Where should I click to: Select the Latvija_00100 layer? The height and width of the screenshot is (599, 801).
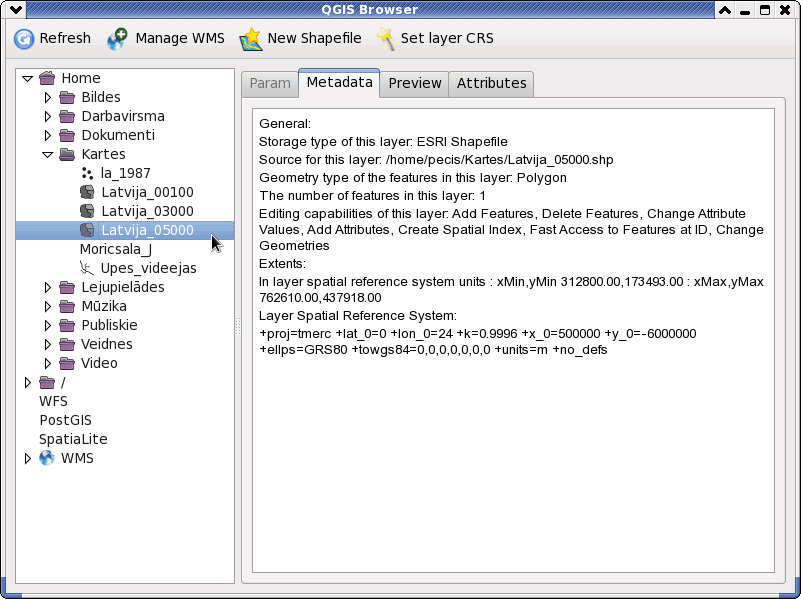click(x=147, y=192)
